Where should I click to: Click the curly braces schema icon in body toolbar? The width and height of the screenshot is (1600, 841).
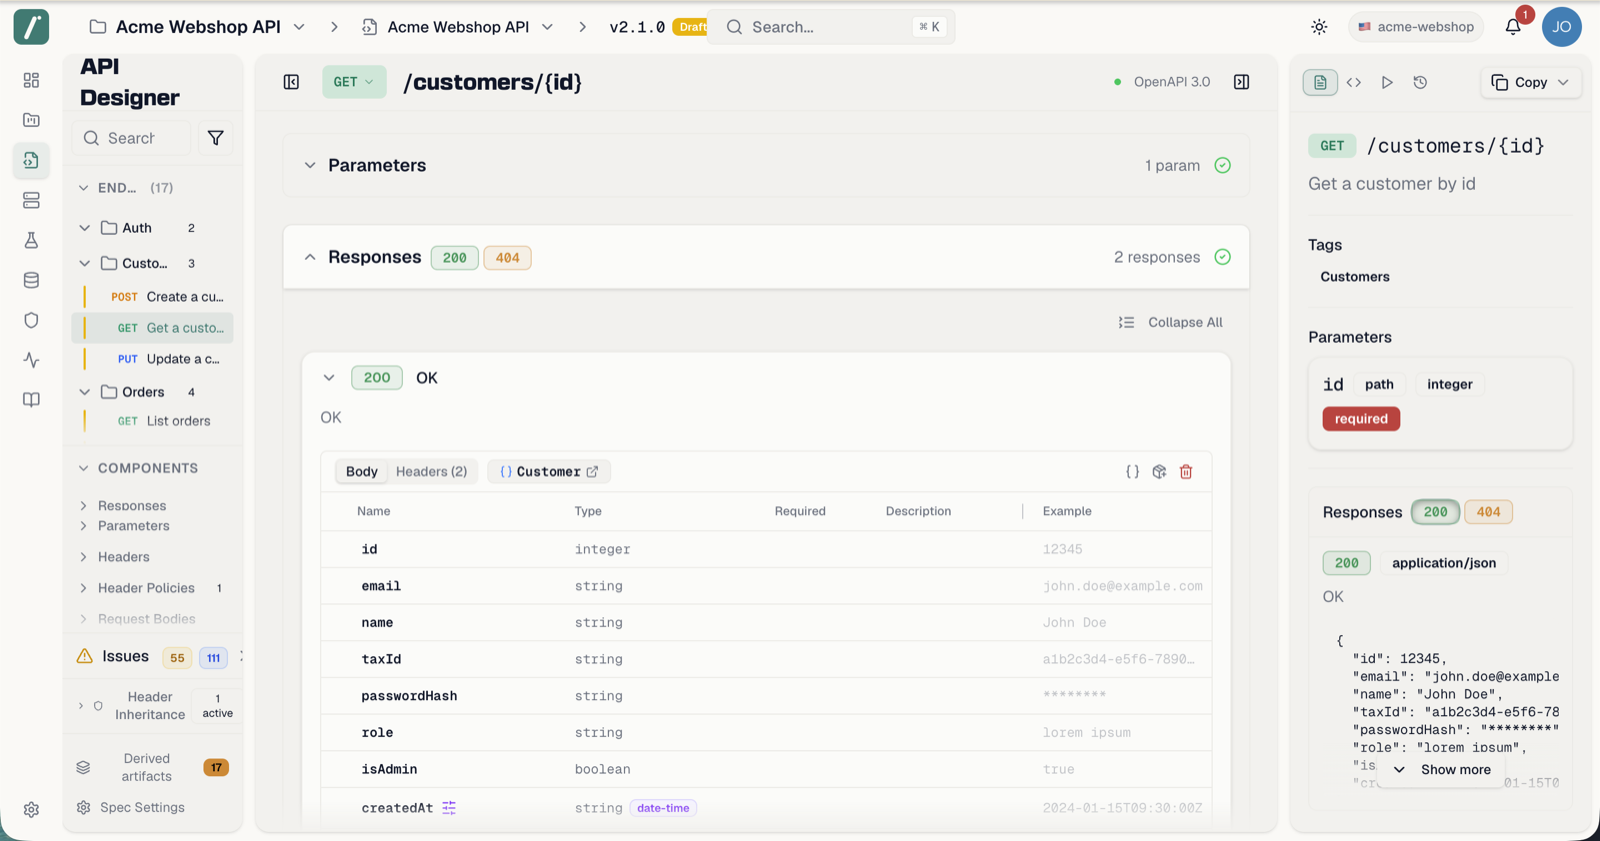click(x=1132, y=471)
